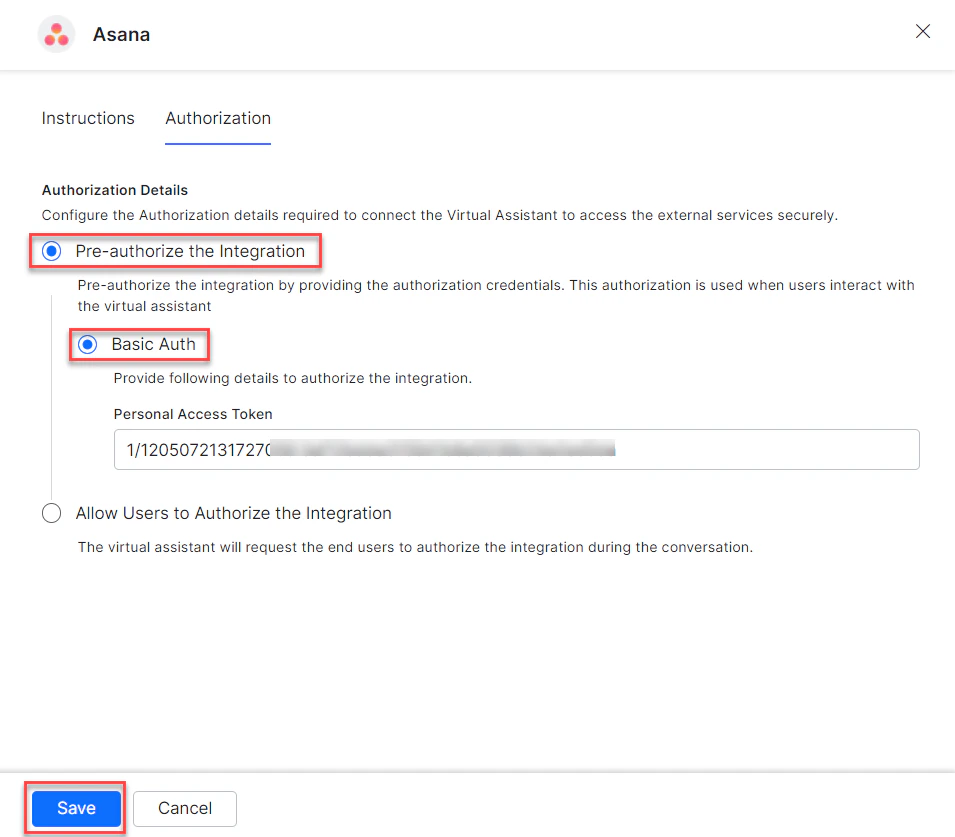Click the Authorization Details heading
955x837 pixels.
[x=115, y=190]
